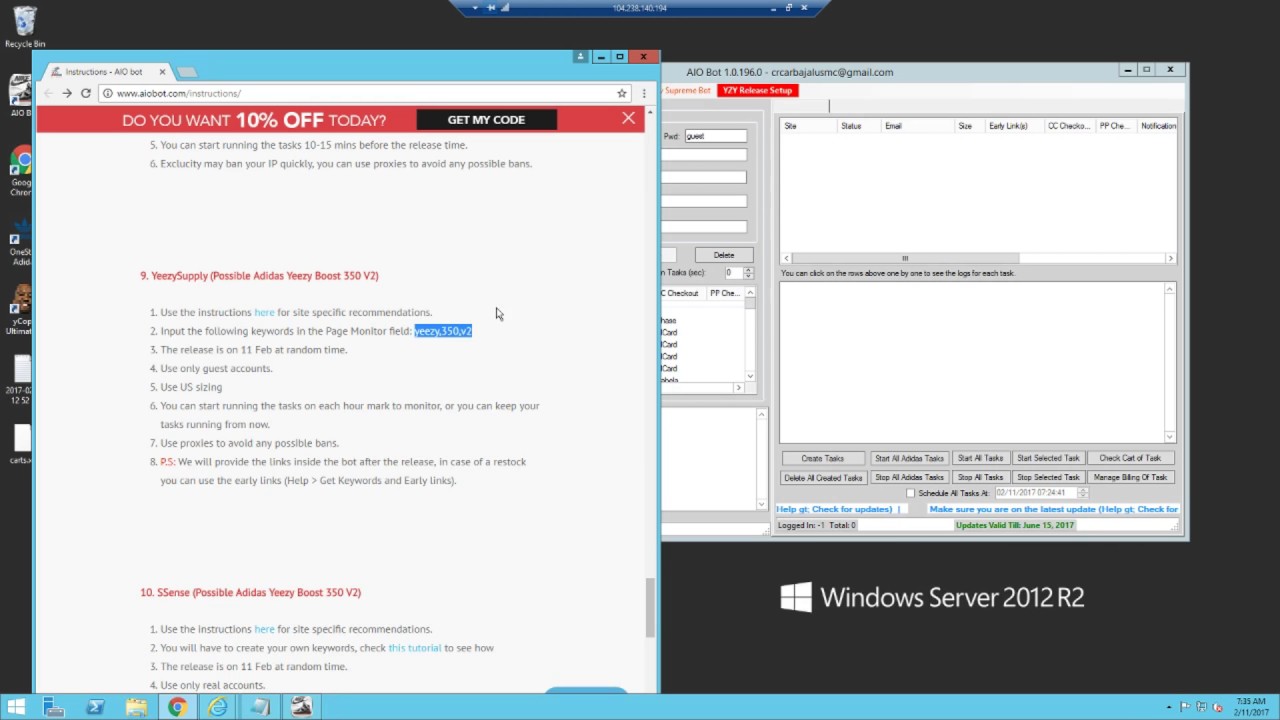Click Start Selected Task button
Screen dimensions: 1280x720
[x=1048, y=458]
